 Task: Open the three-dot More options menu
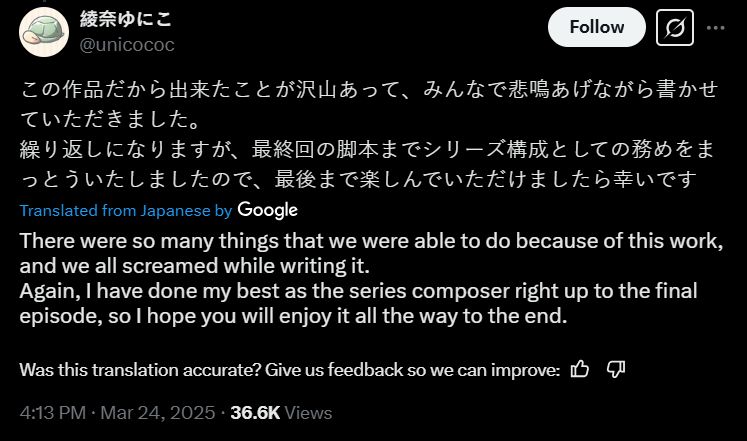(x=715, y=28)
